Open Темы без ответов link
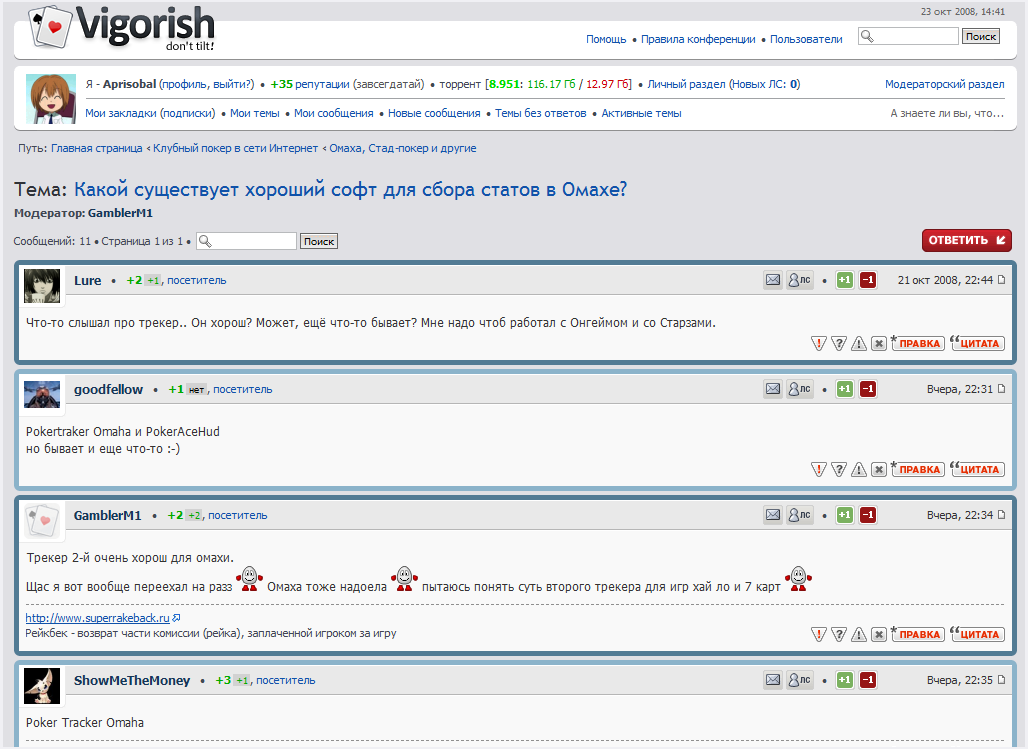The image size is (1028, 749). [540, 113]
